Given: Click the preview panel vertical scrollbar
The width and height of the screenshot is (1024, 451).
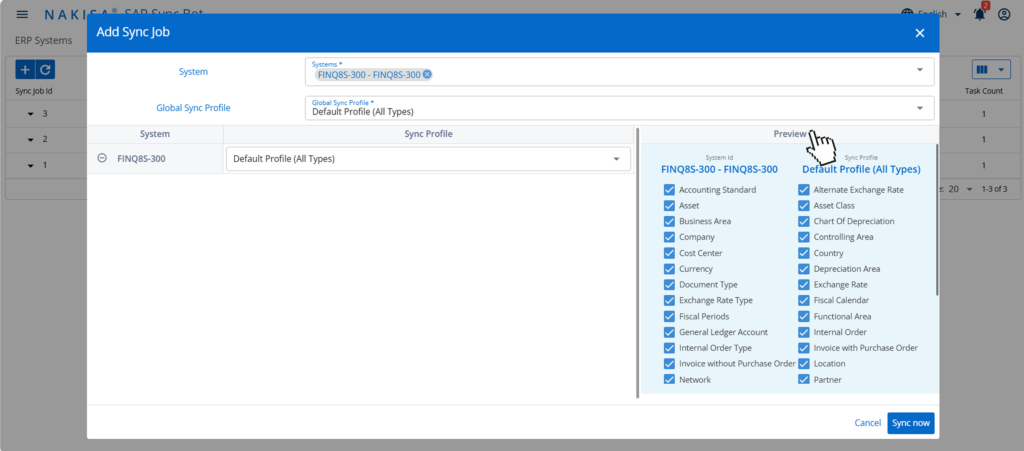Looking at the screenshot, I should click(x=937, y=220).
